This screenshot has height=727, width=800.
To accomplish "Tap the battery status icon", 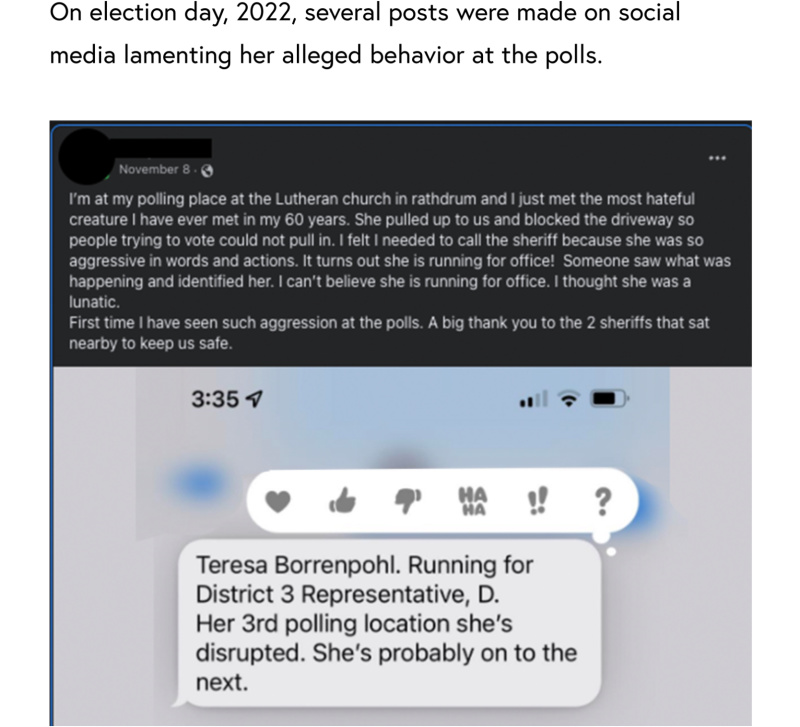I will [609, 398].
